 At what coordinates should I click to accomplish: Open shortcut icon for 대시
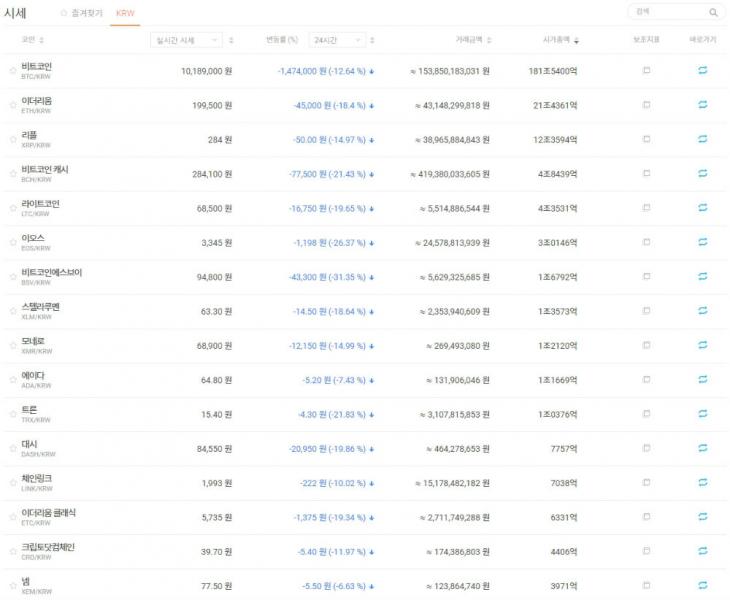703,448
